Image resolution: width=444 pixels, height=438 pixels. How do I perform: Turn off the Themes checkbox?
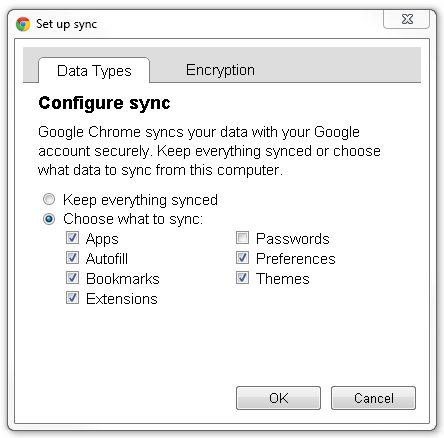coord(242,278)
